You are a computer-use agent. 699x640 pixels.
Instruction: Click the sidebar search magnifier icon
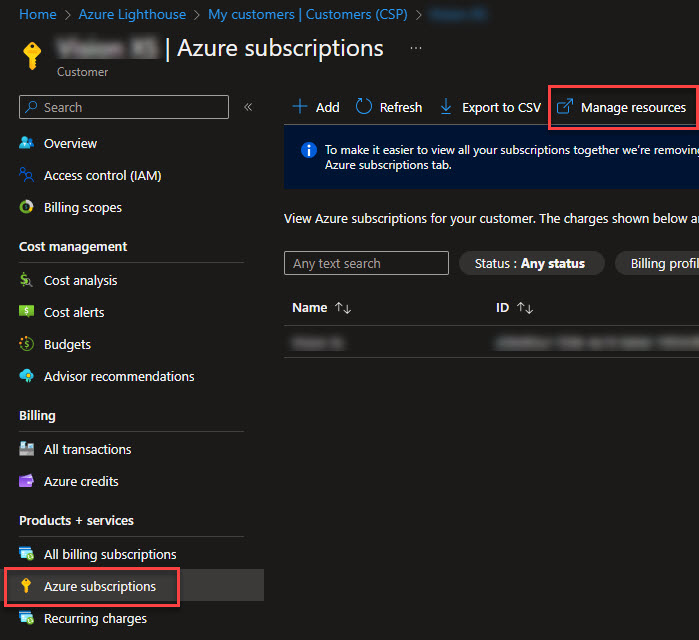tap(31, 107)
